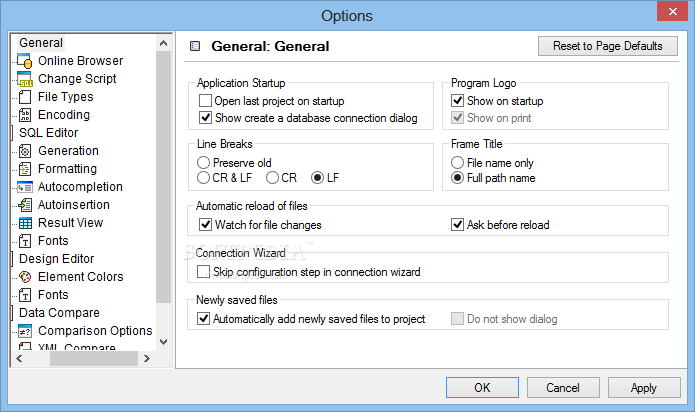Open the Change Script options page
695x412 pixels.
[77, 79]
